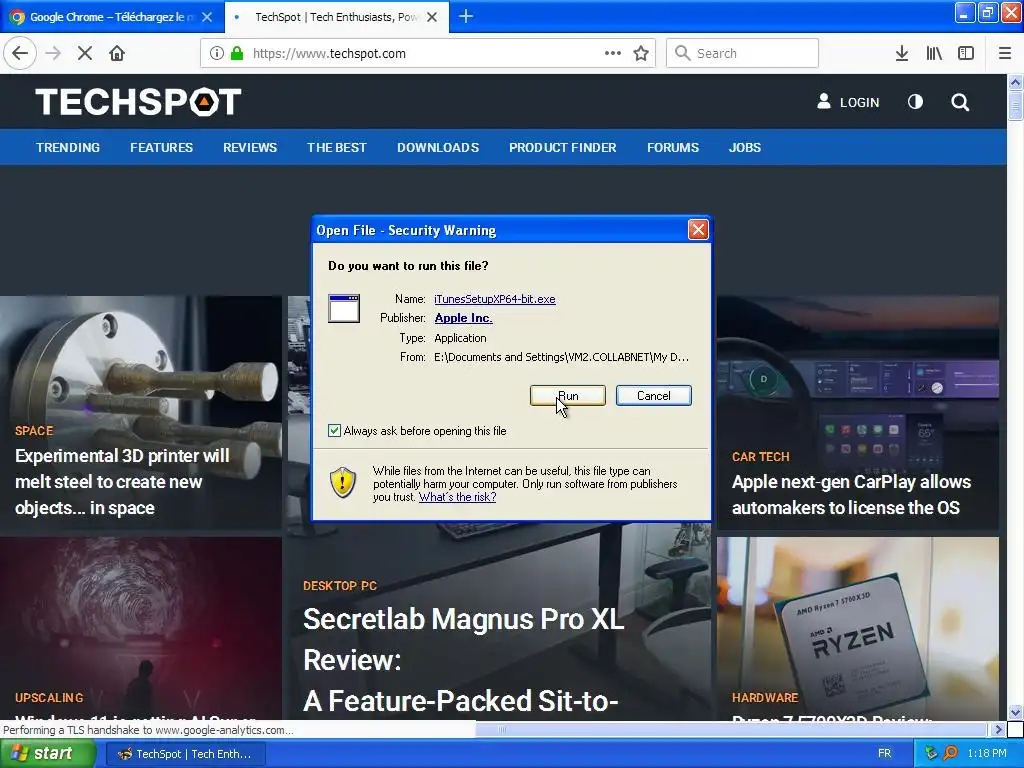Click the iTunesSetupXP64-bit.exe file link
Viewport: 1024px width, 768px height.
(x=495, y=299)
